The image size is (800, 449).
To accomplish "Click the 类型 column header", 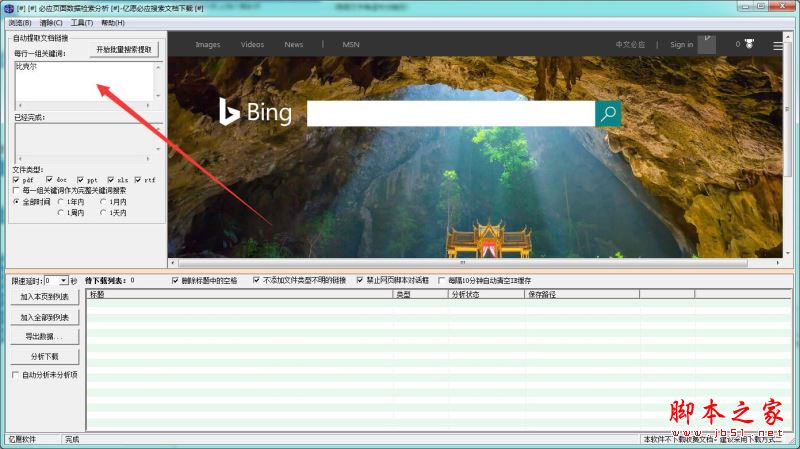I will 420,294.
